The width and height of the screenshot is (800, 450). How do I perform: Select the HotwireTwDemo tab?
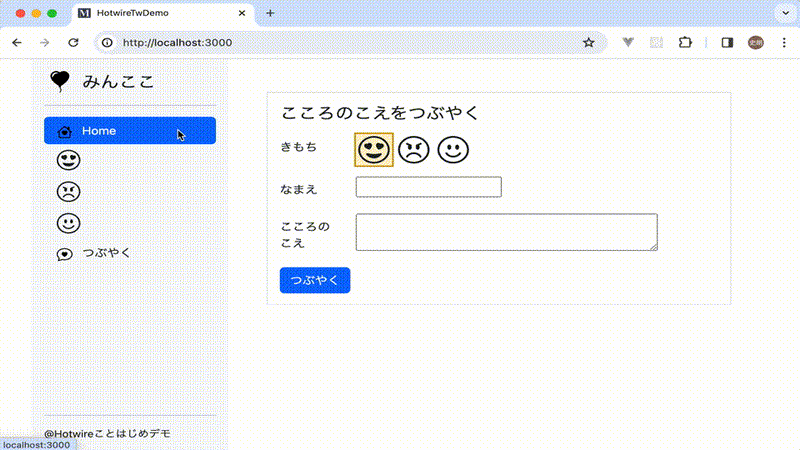tap(163, 13)
